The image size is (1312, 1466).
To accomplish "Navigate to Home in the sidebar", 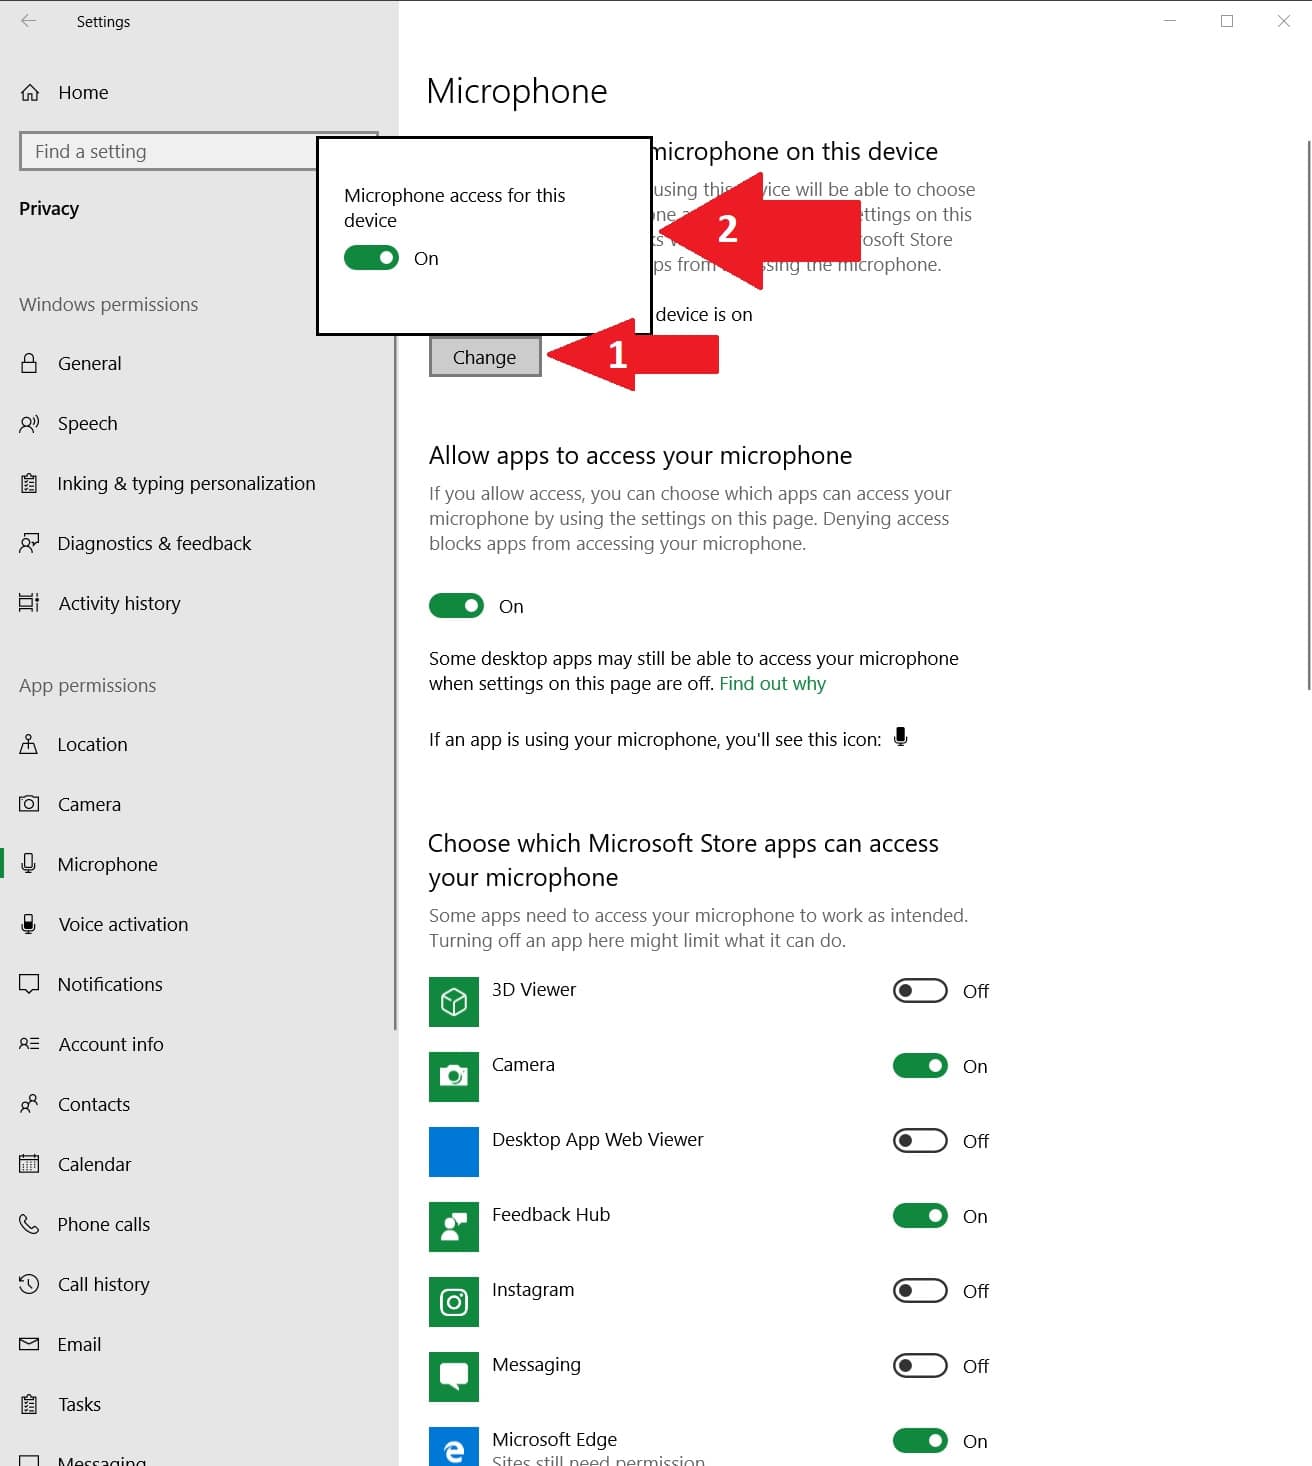I will [x=83, y=92].
